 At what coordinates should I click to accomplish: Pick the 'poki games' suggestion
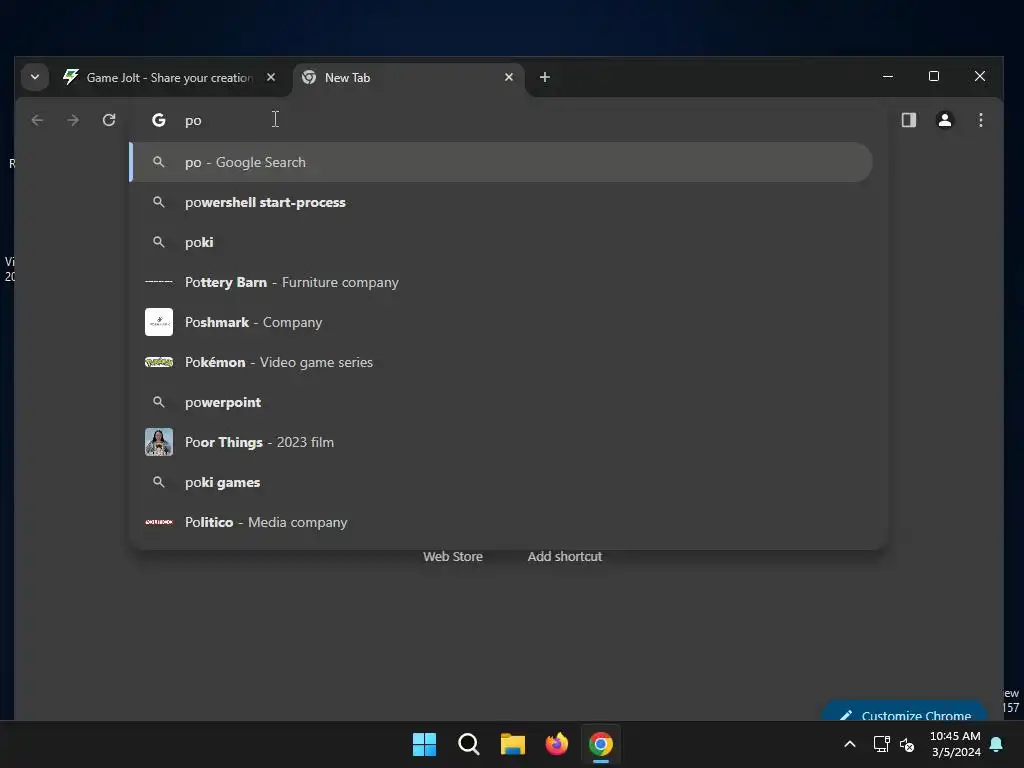pos(501,483)
